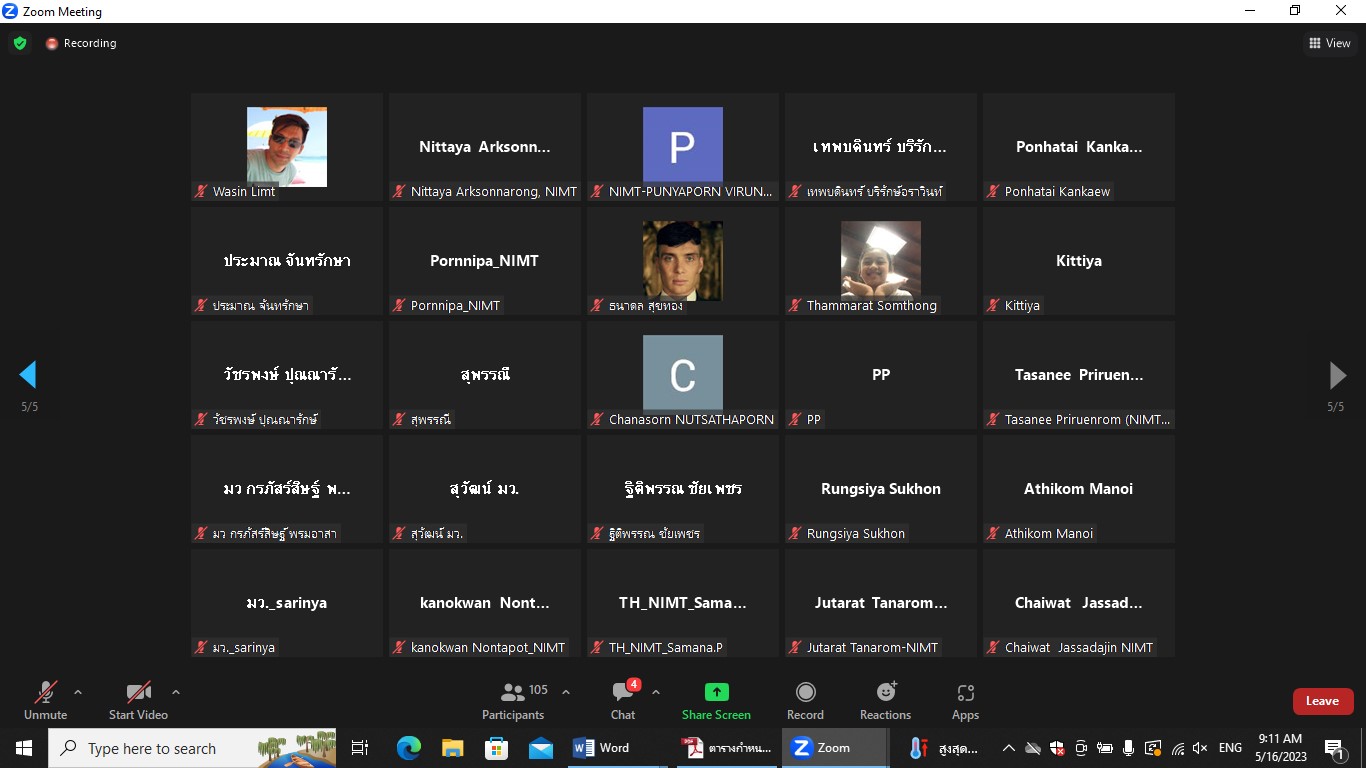Expand the arrow next to Participants
The width and height of the screenshot is (1366, 768).
(x=566, y=692)
